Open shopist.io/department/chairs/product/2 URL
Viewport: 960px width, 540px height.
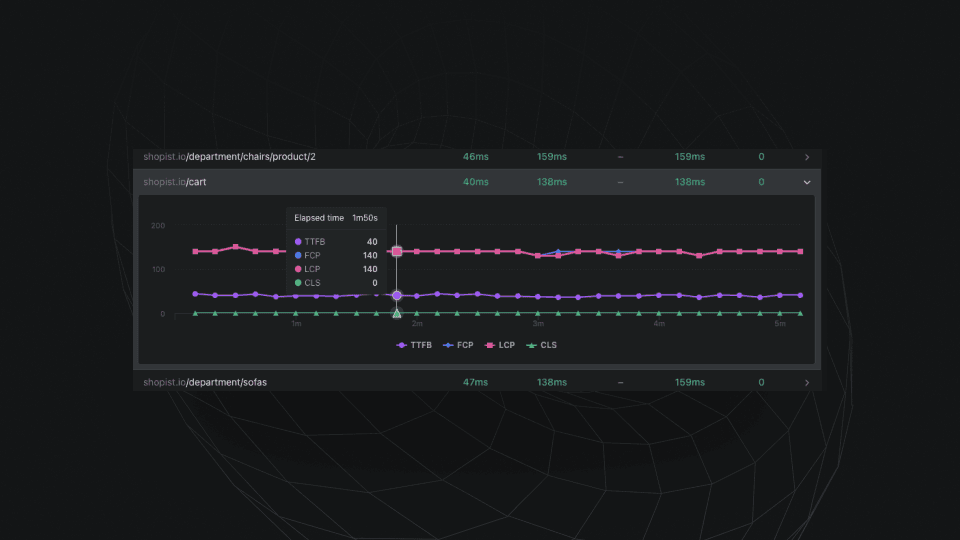[230, 157]
